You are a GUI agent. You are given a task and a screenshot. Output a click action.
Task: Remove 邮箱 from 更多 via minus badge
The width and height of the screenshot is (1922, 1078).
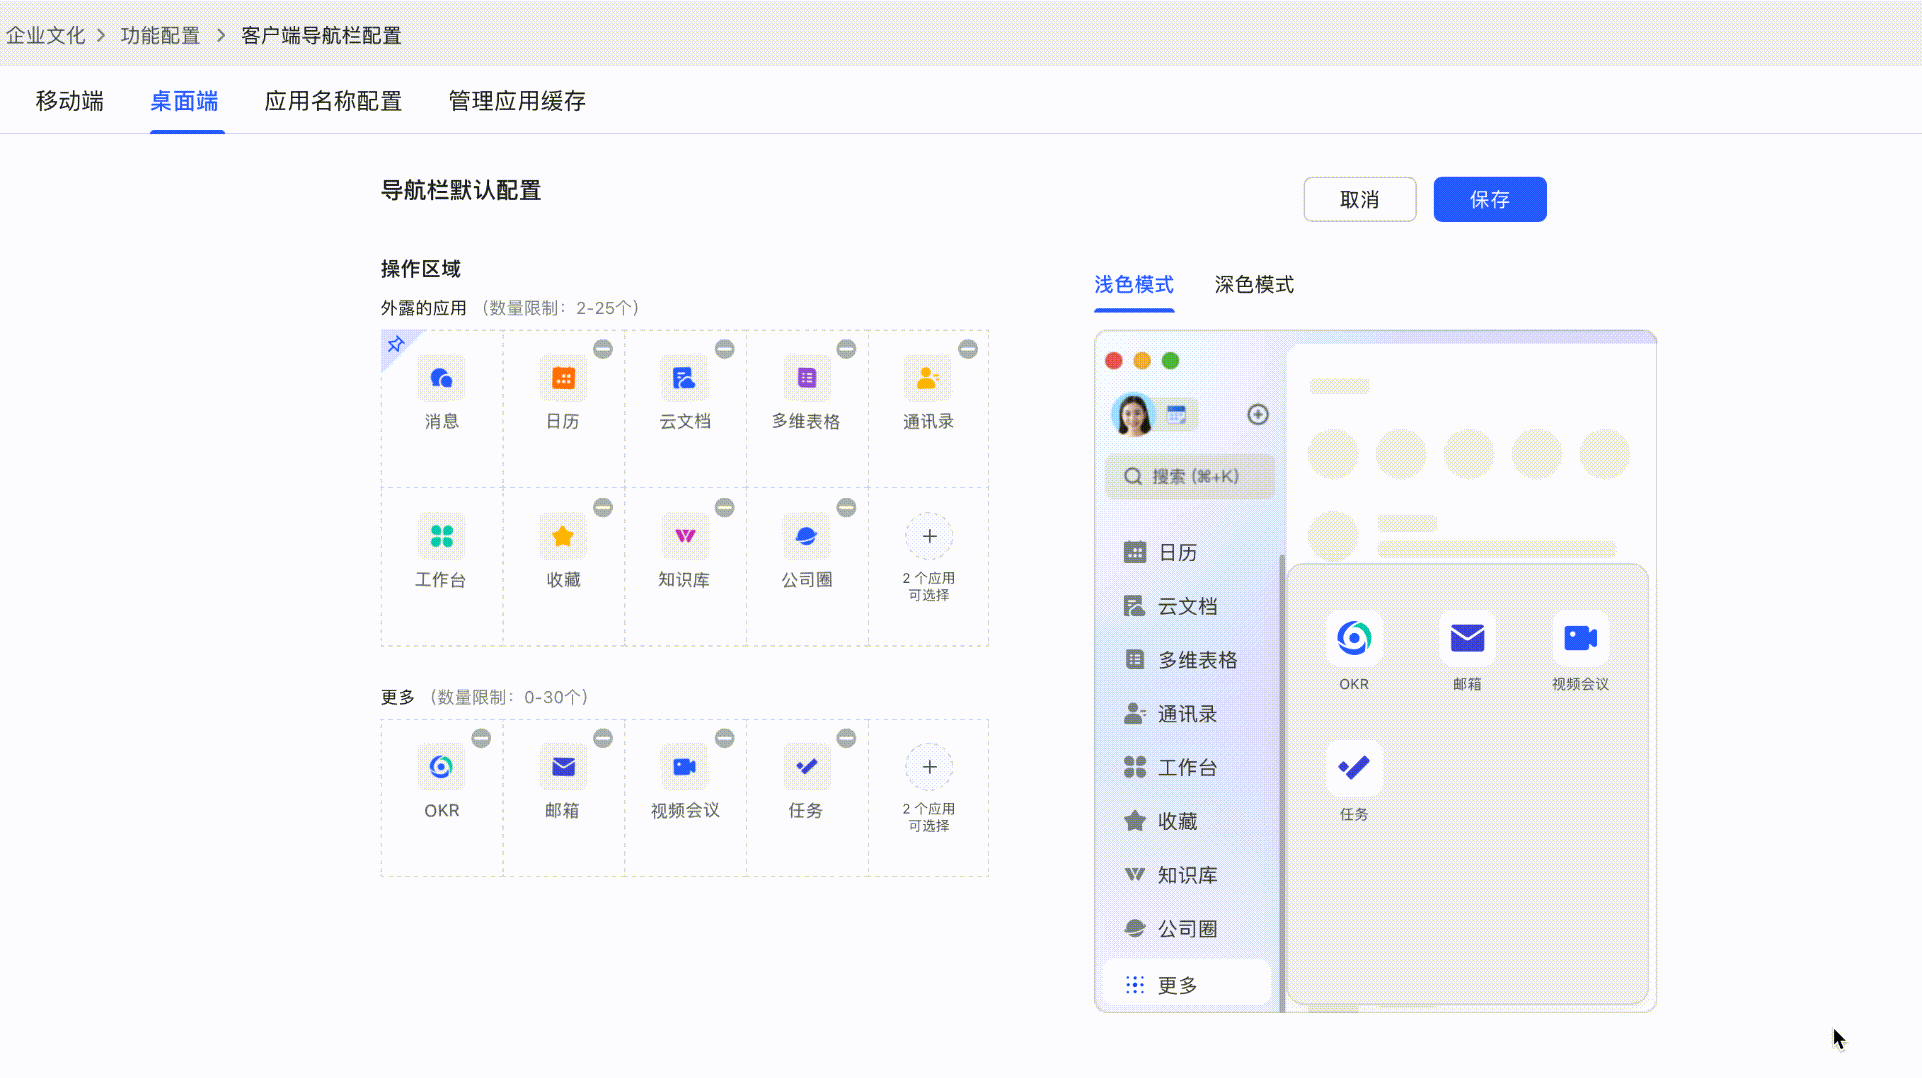point(603,738)
